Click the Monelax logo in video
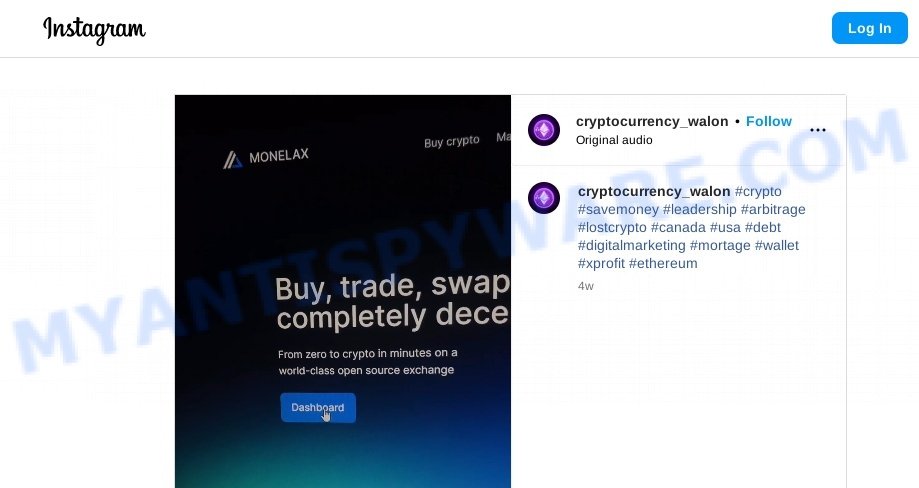The width and height of the screenshot is (919, 488). (x=266, y=158)
